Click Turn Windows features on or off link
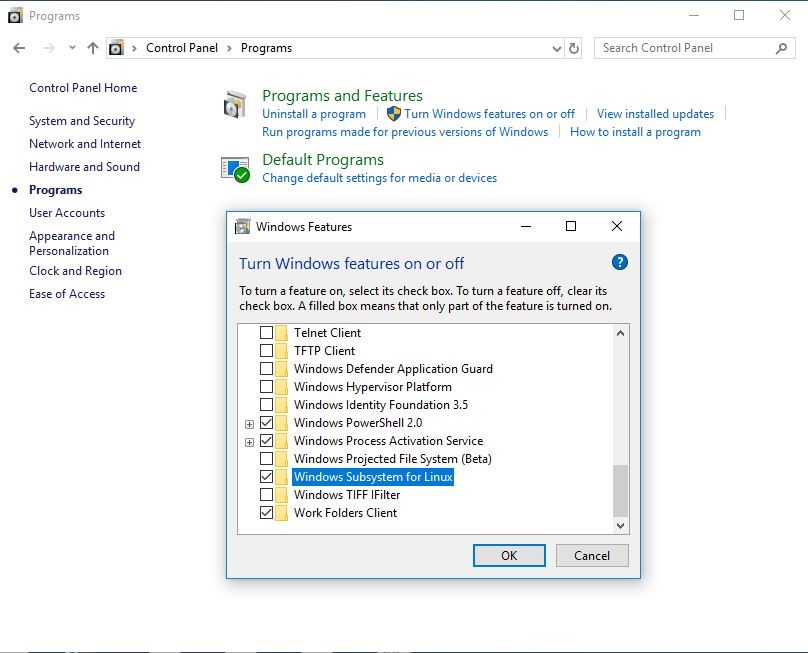This screenshot has height=653, width=808. (x=490, y=114)
